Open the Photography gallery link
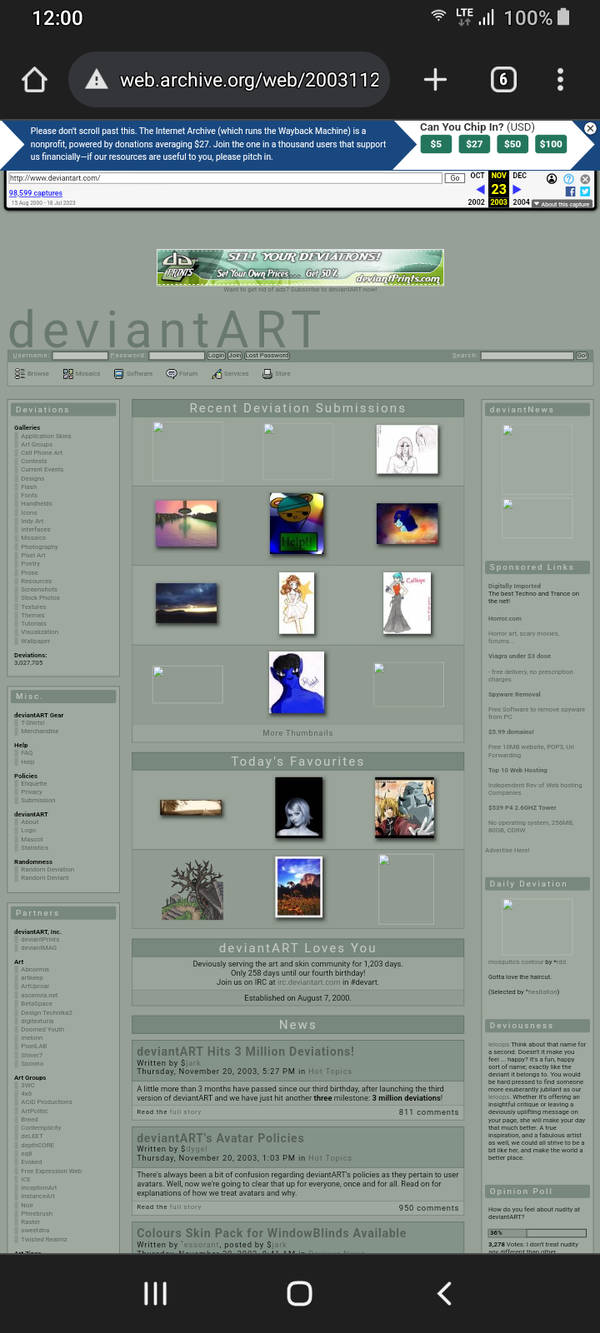This screenshot has height=1333, width=600. click(x=40, y=547)
